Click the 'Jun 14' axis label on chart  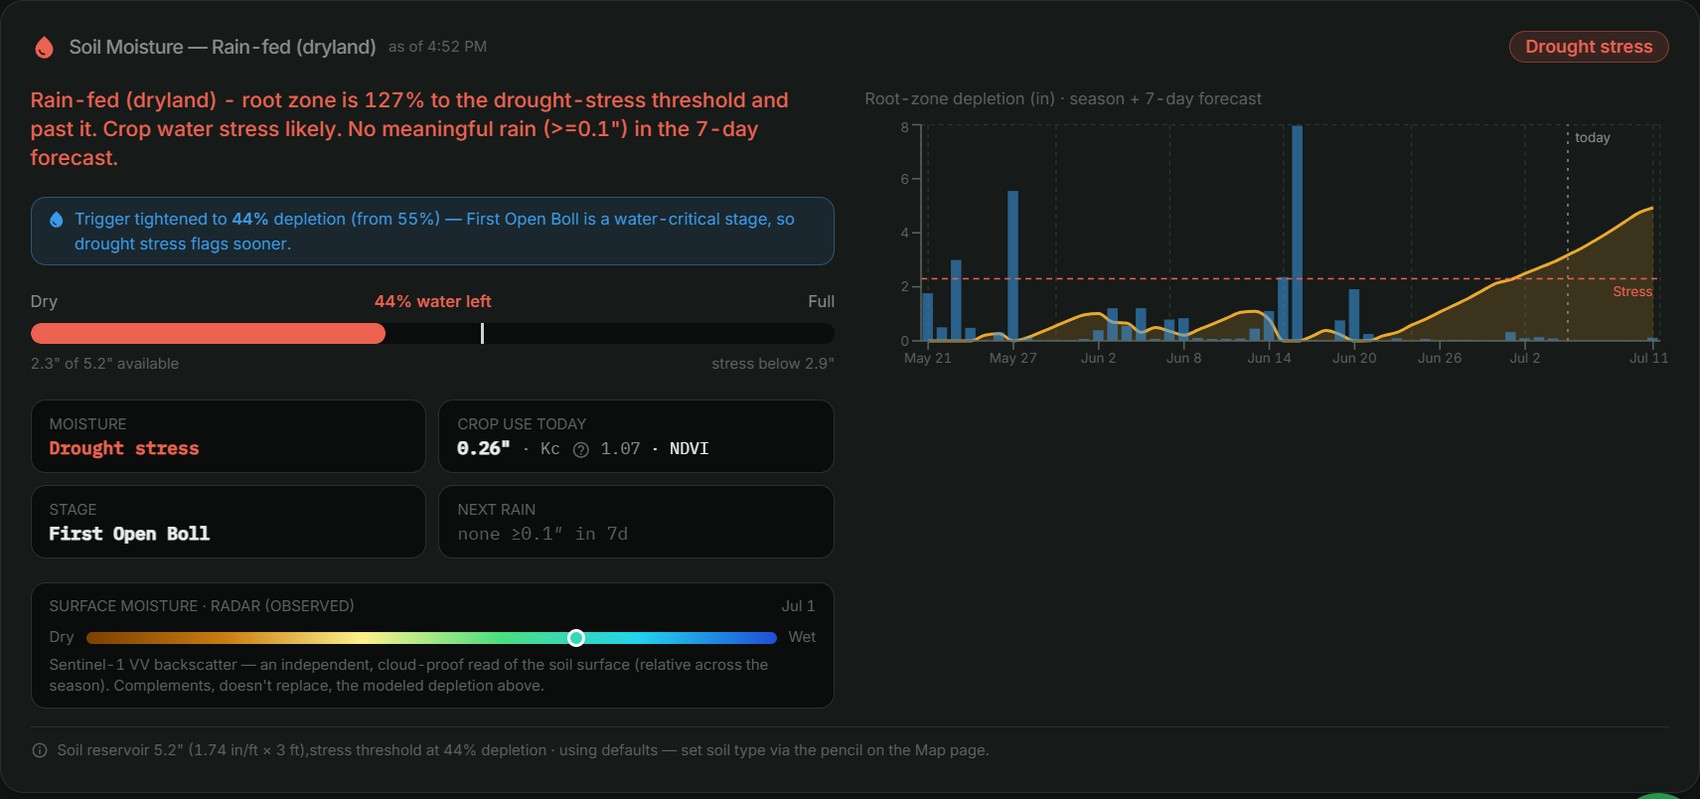tap(1269, 358)
